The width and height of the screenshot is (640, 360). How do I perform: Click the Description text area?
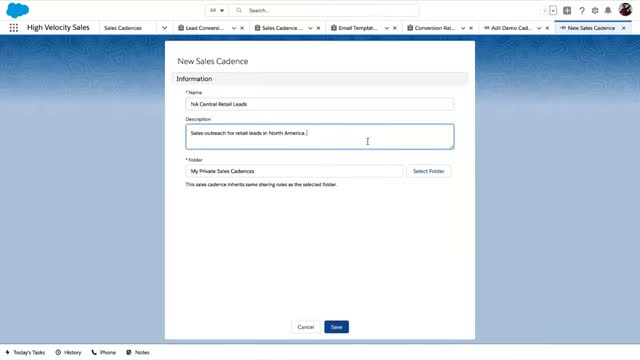coord(320,137)
